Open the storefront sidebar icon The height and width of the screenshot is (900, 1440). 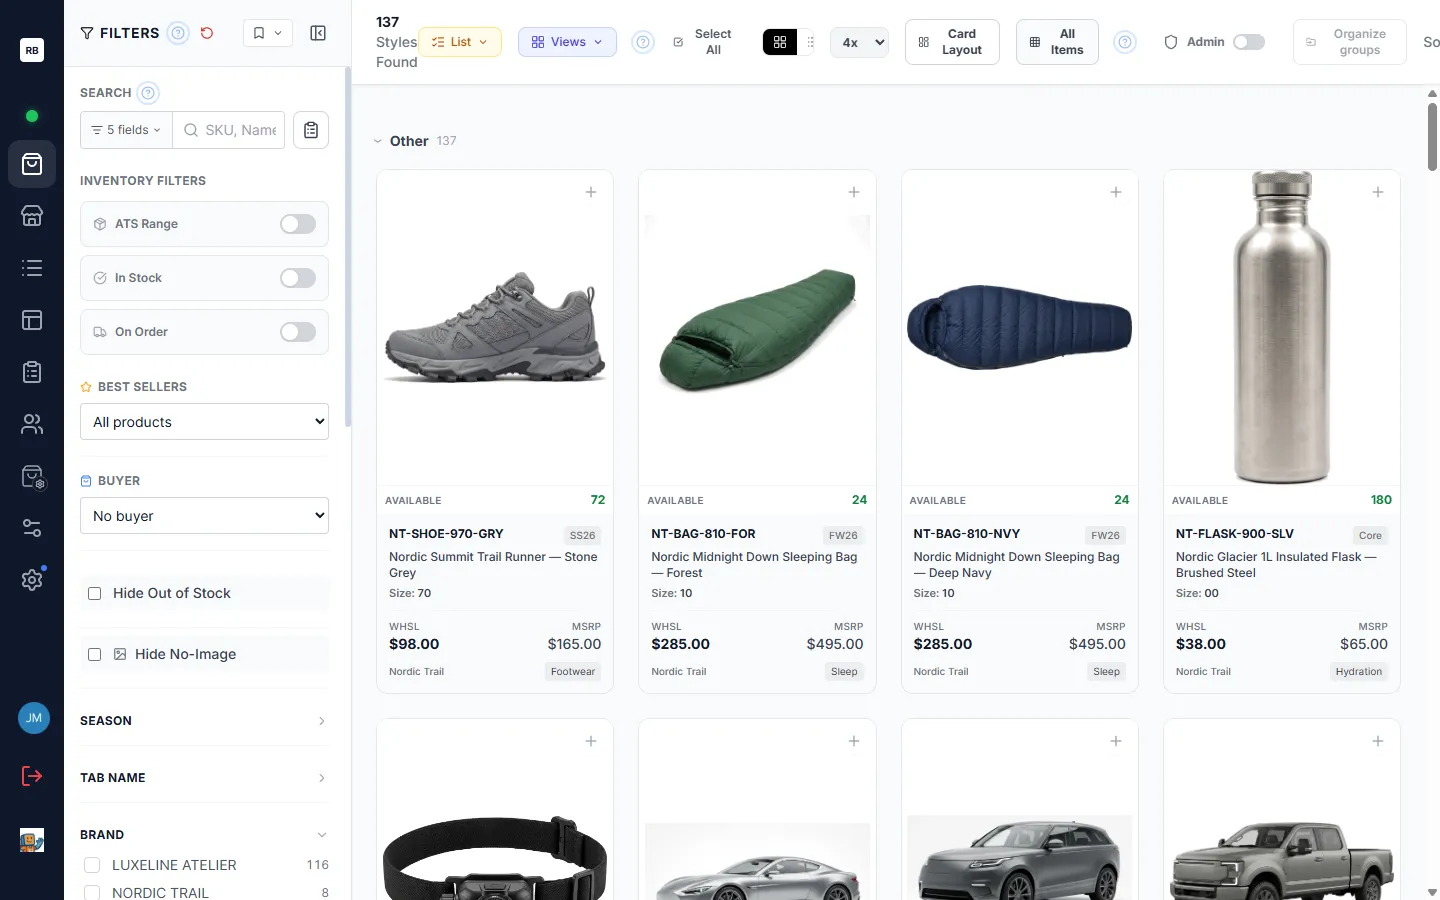(x=32, y=216)
